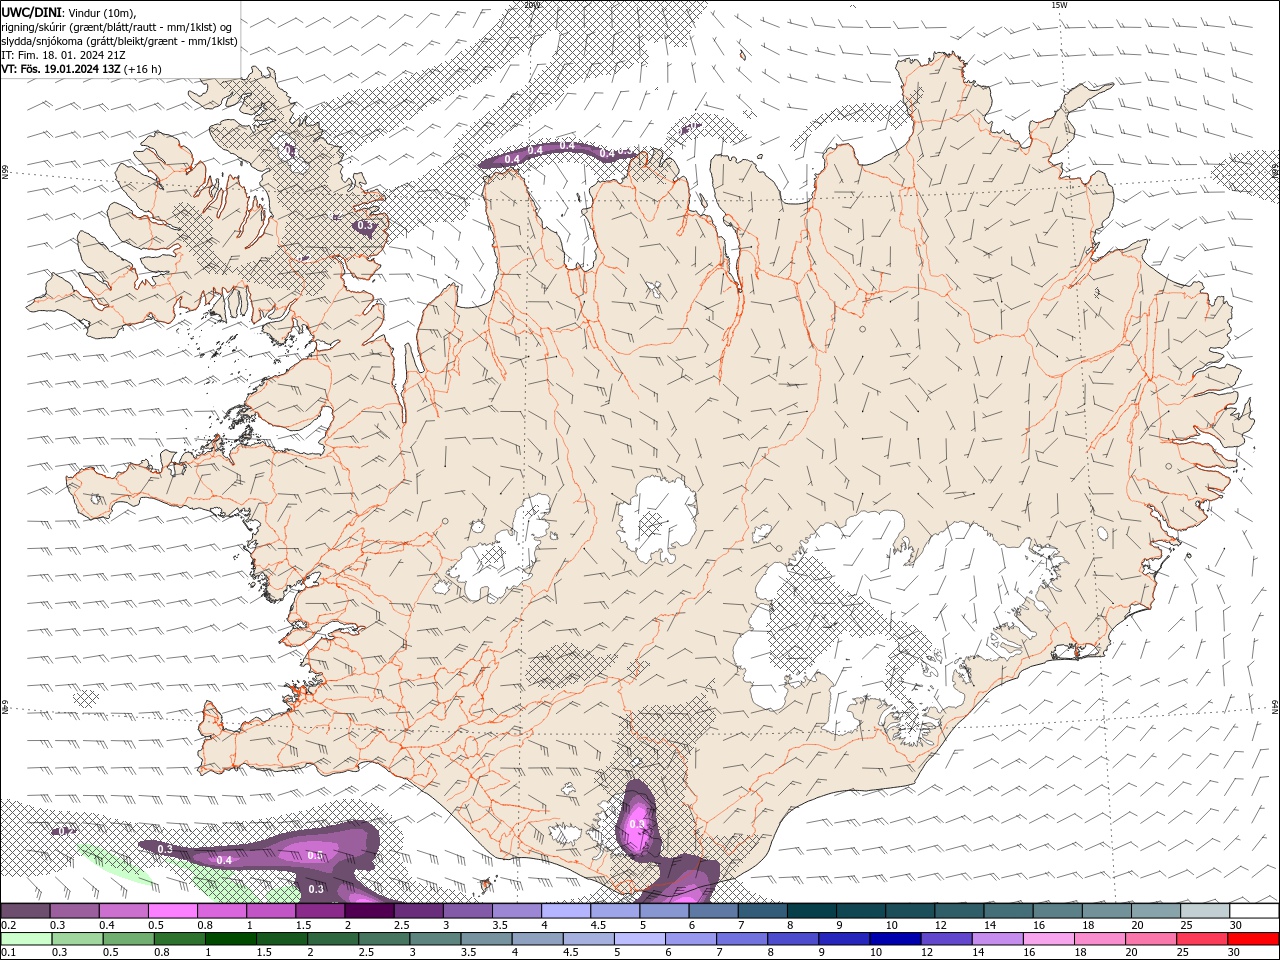Screen dimensions: 1280x960
Task: Pick the rain-scale swatch starting at 14
Action: (996, 939)
